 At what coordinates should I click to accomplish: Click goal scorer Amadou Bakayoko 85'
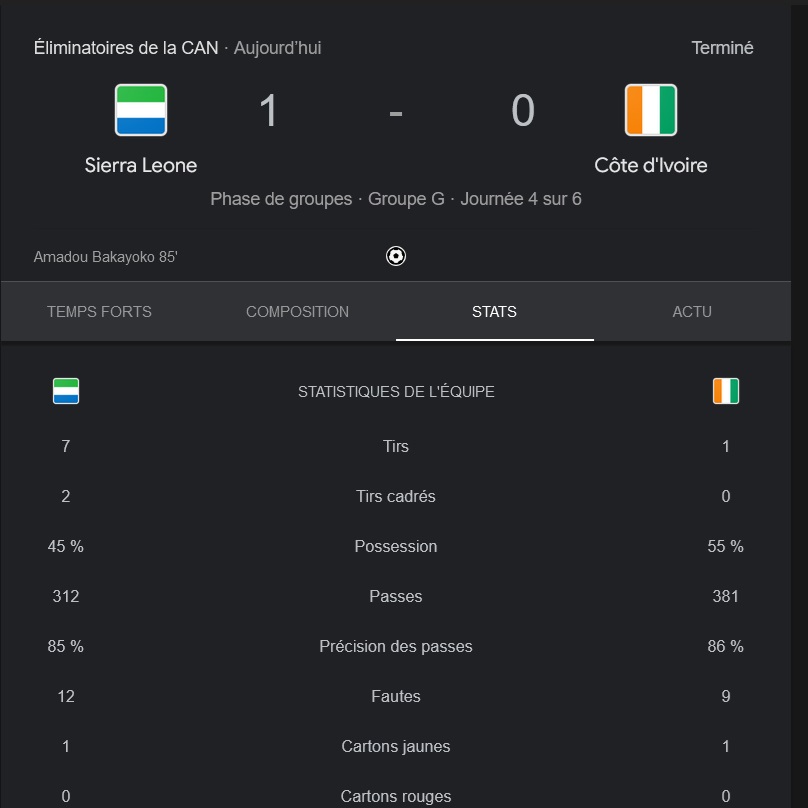tap(106, 257)
